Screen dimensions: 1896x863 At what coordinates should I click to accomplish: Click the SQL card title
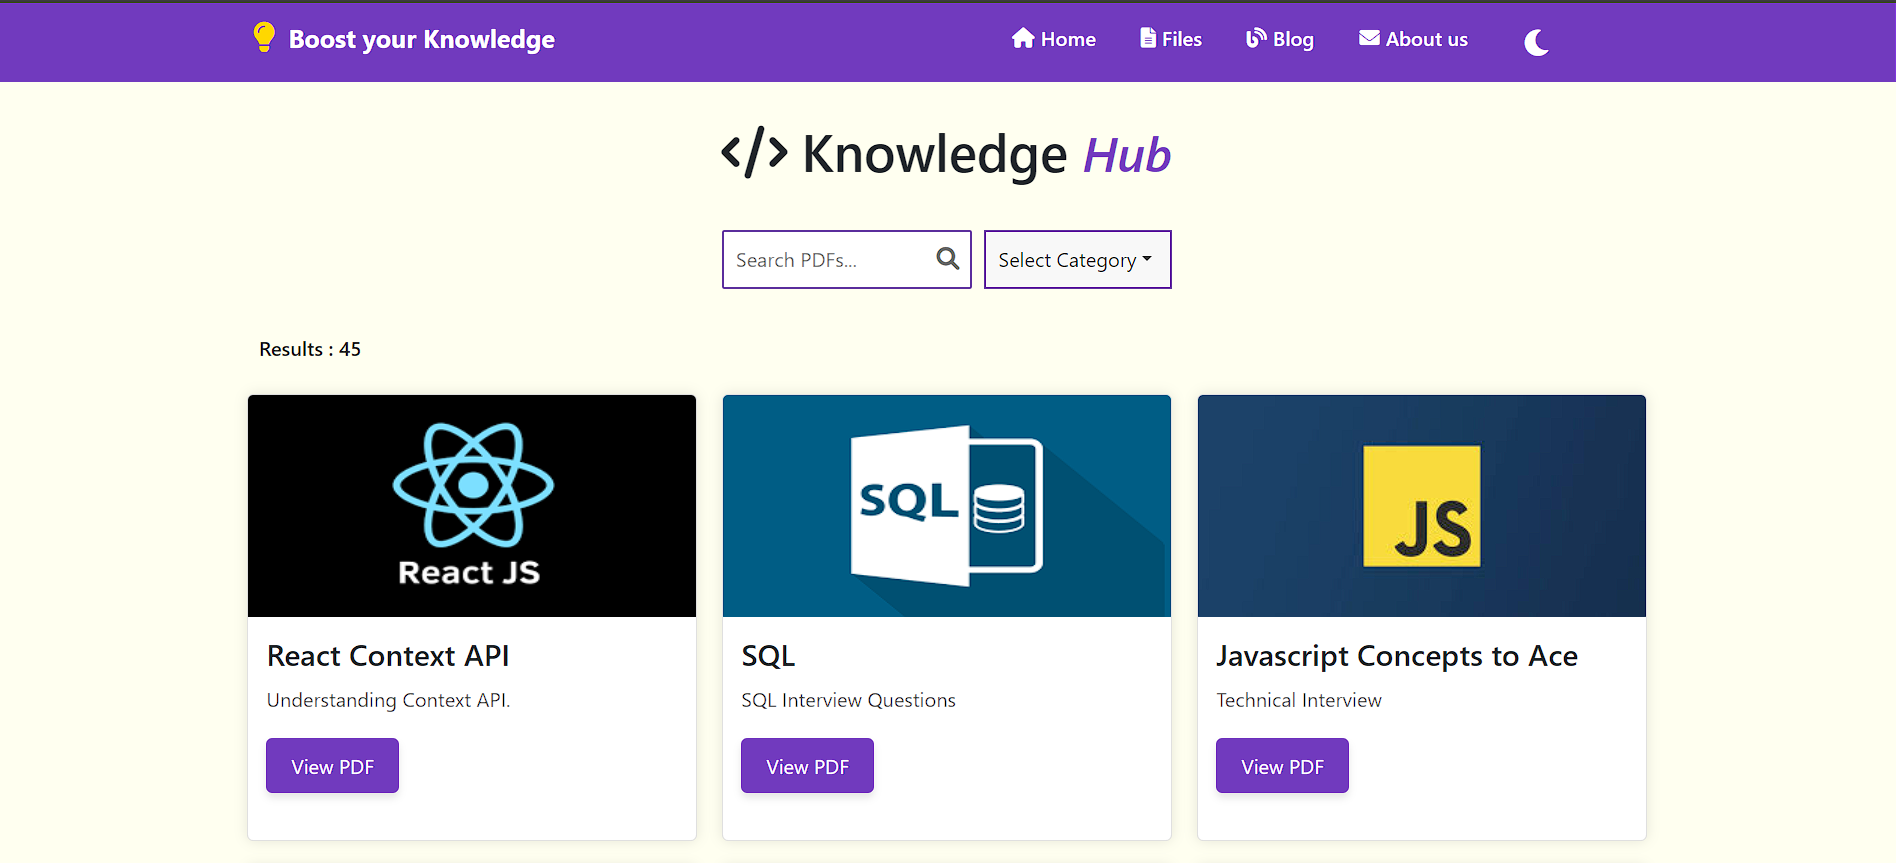click(768, 656)
